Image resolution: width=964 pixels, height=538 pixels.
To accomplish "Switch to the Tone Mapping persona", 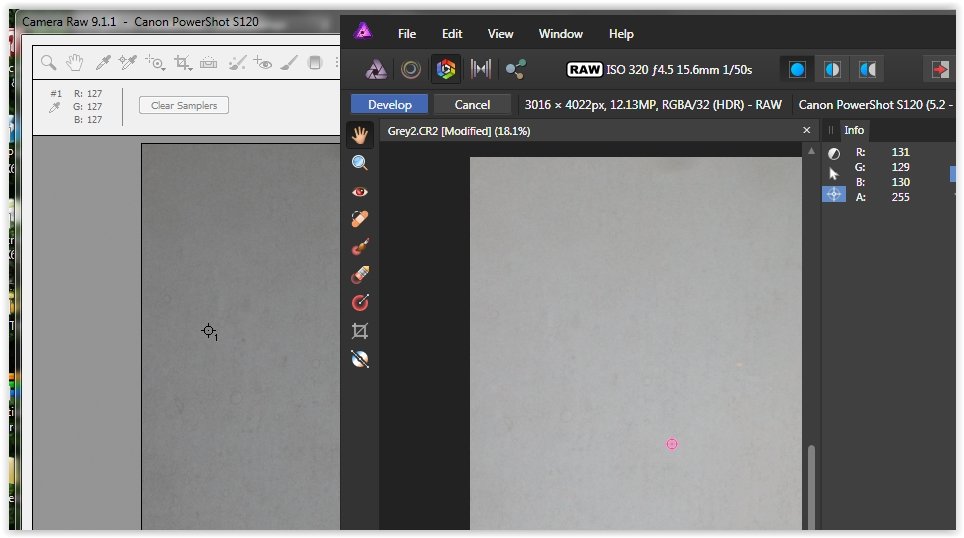I will [x=481, y=69].
